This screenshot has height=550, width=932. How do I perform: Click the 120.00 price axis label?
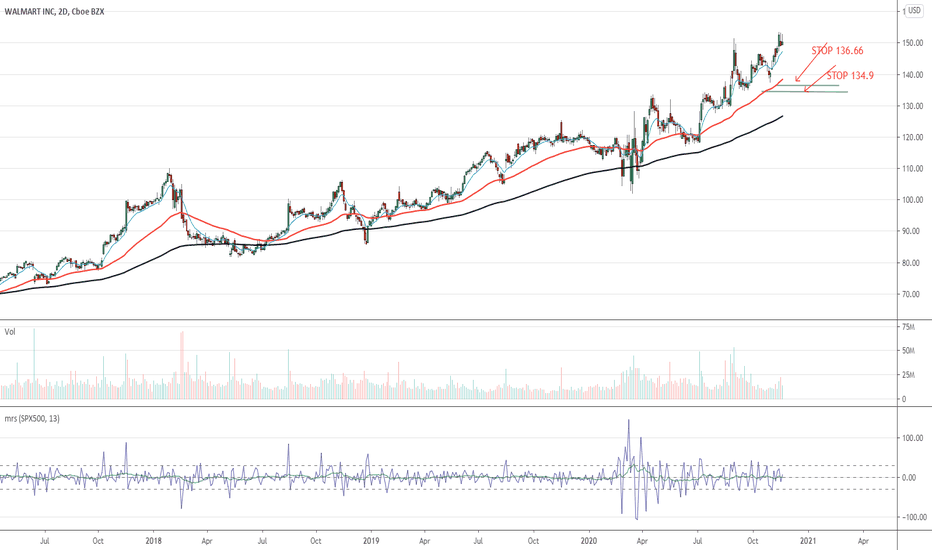912,137
